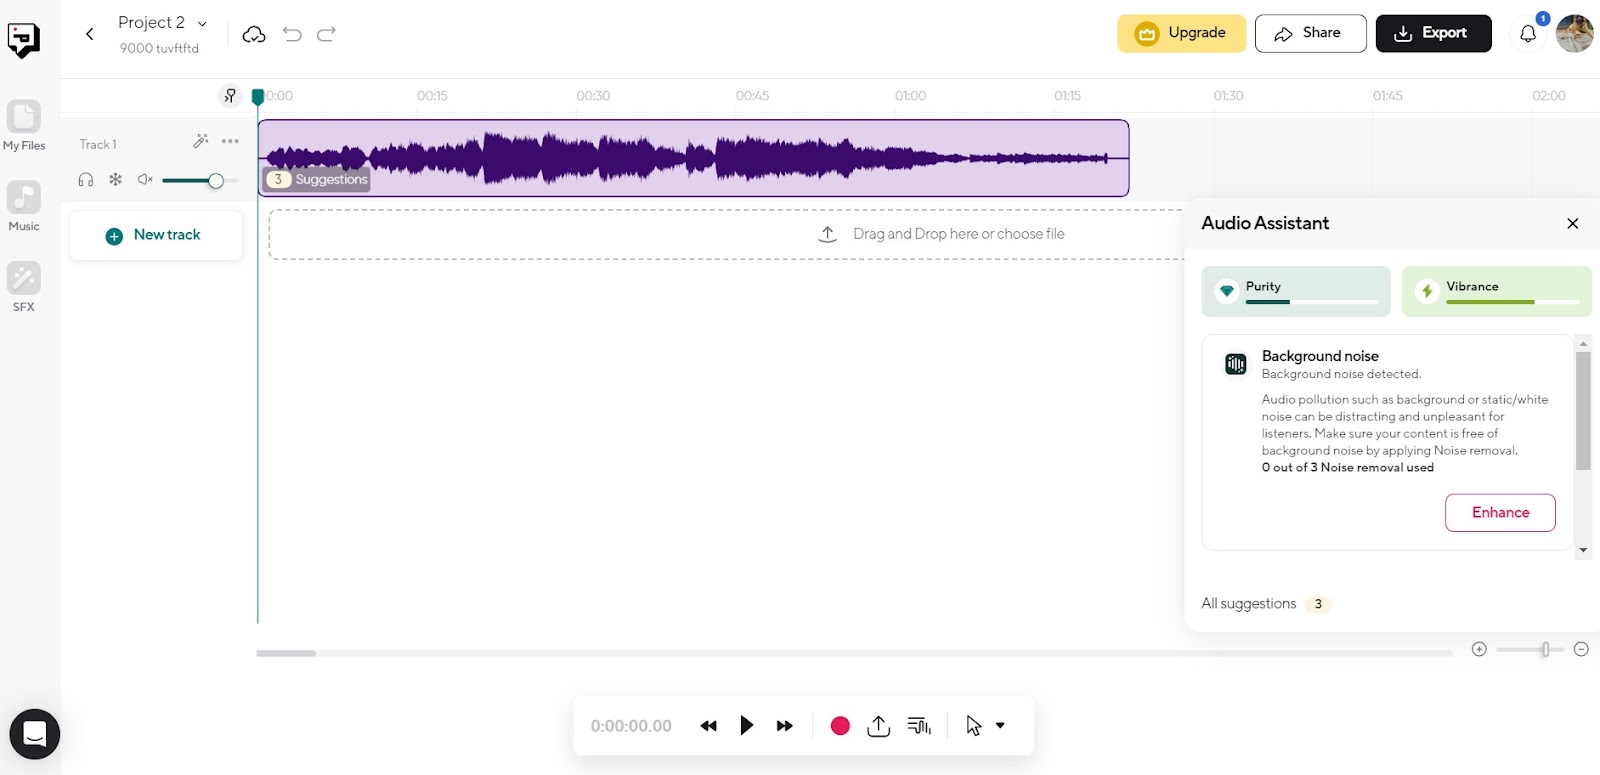Open the chat support widget
Viewport: 1600px width, 775px height.
point(35,734)
